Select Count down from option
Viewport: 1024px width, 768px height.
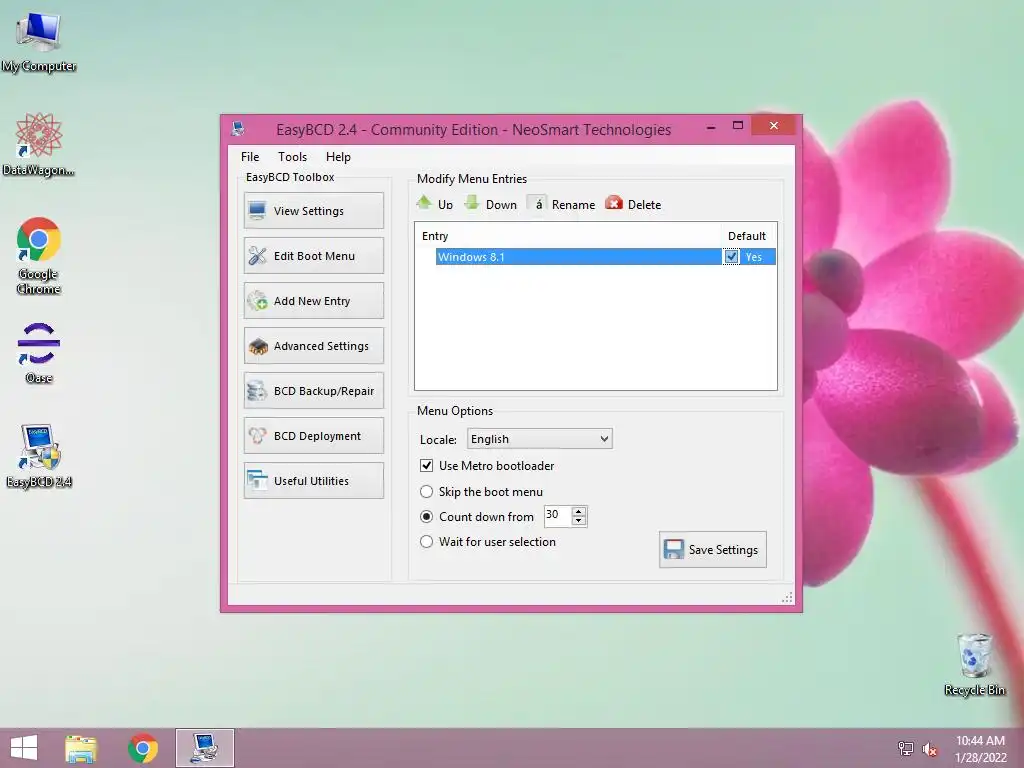426,517
